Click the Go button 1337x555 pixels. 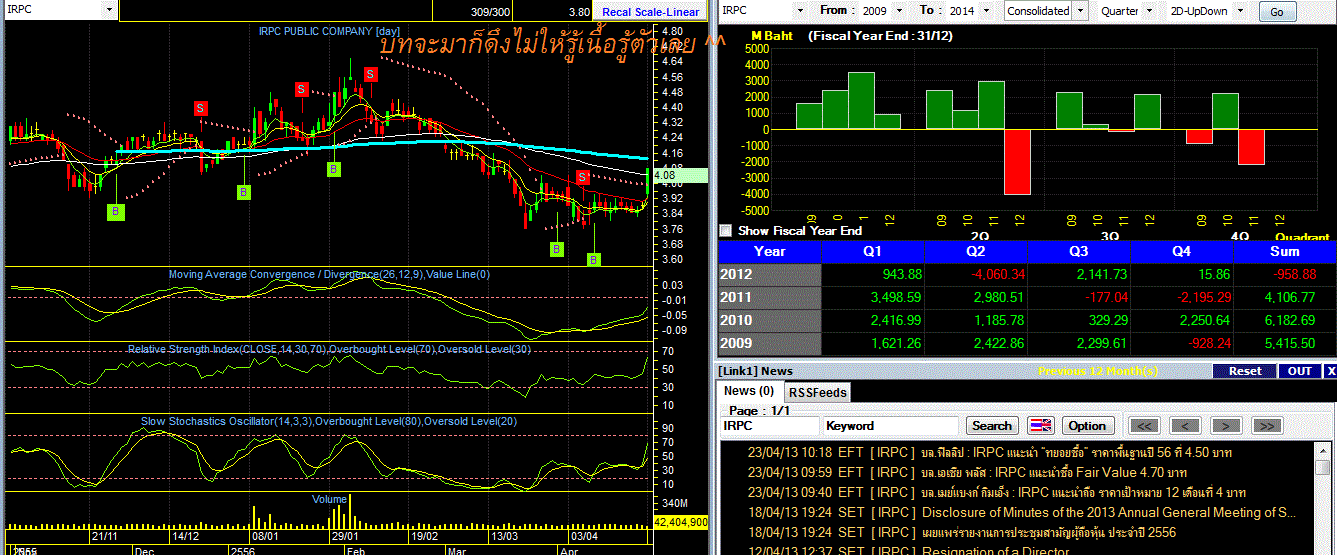(1276, 12)
